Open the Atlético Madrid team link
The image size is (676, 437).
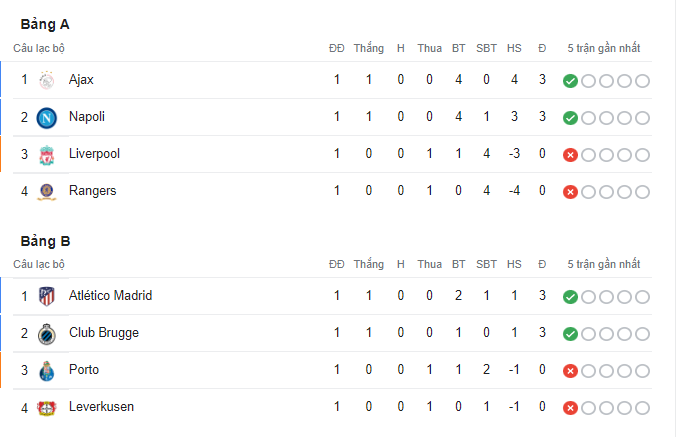click(x=110, y=296)
